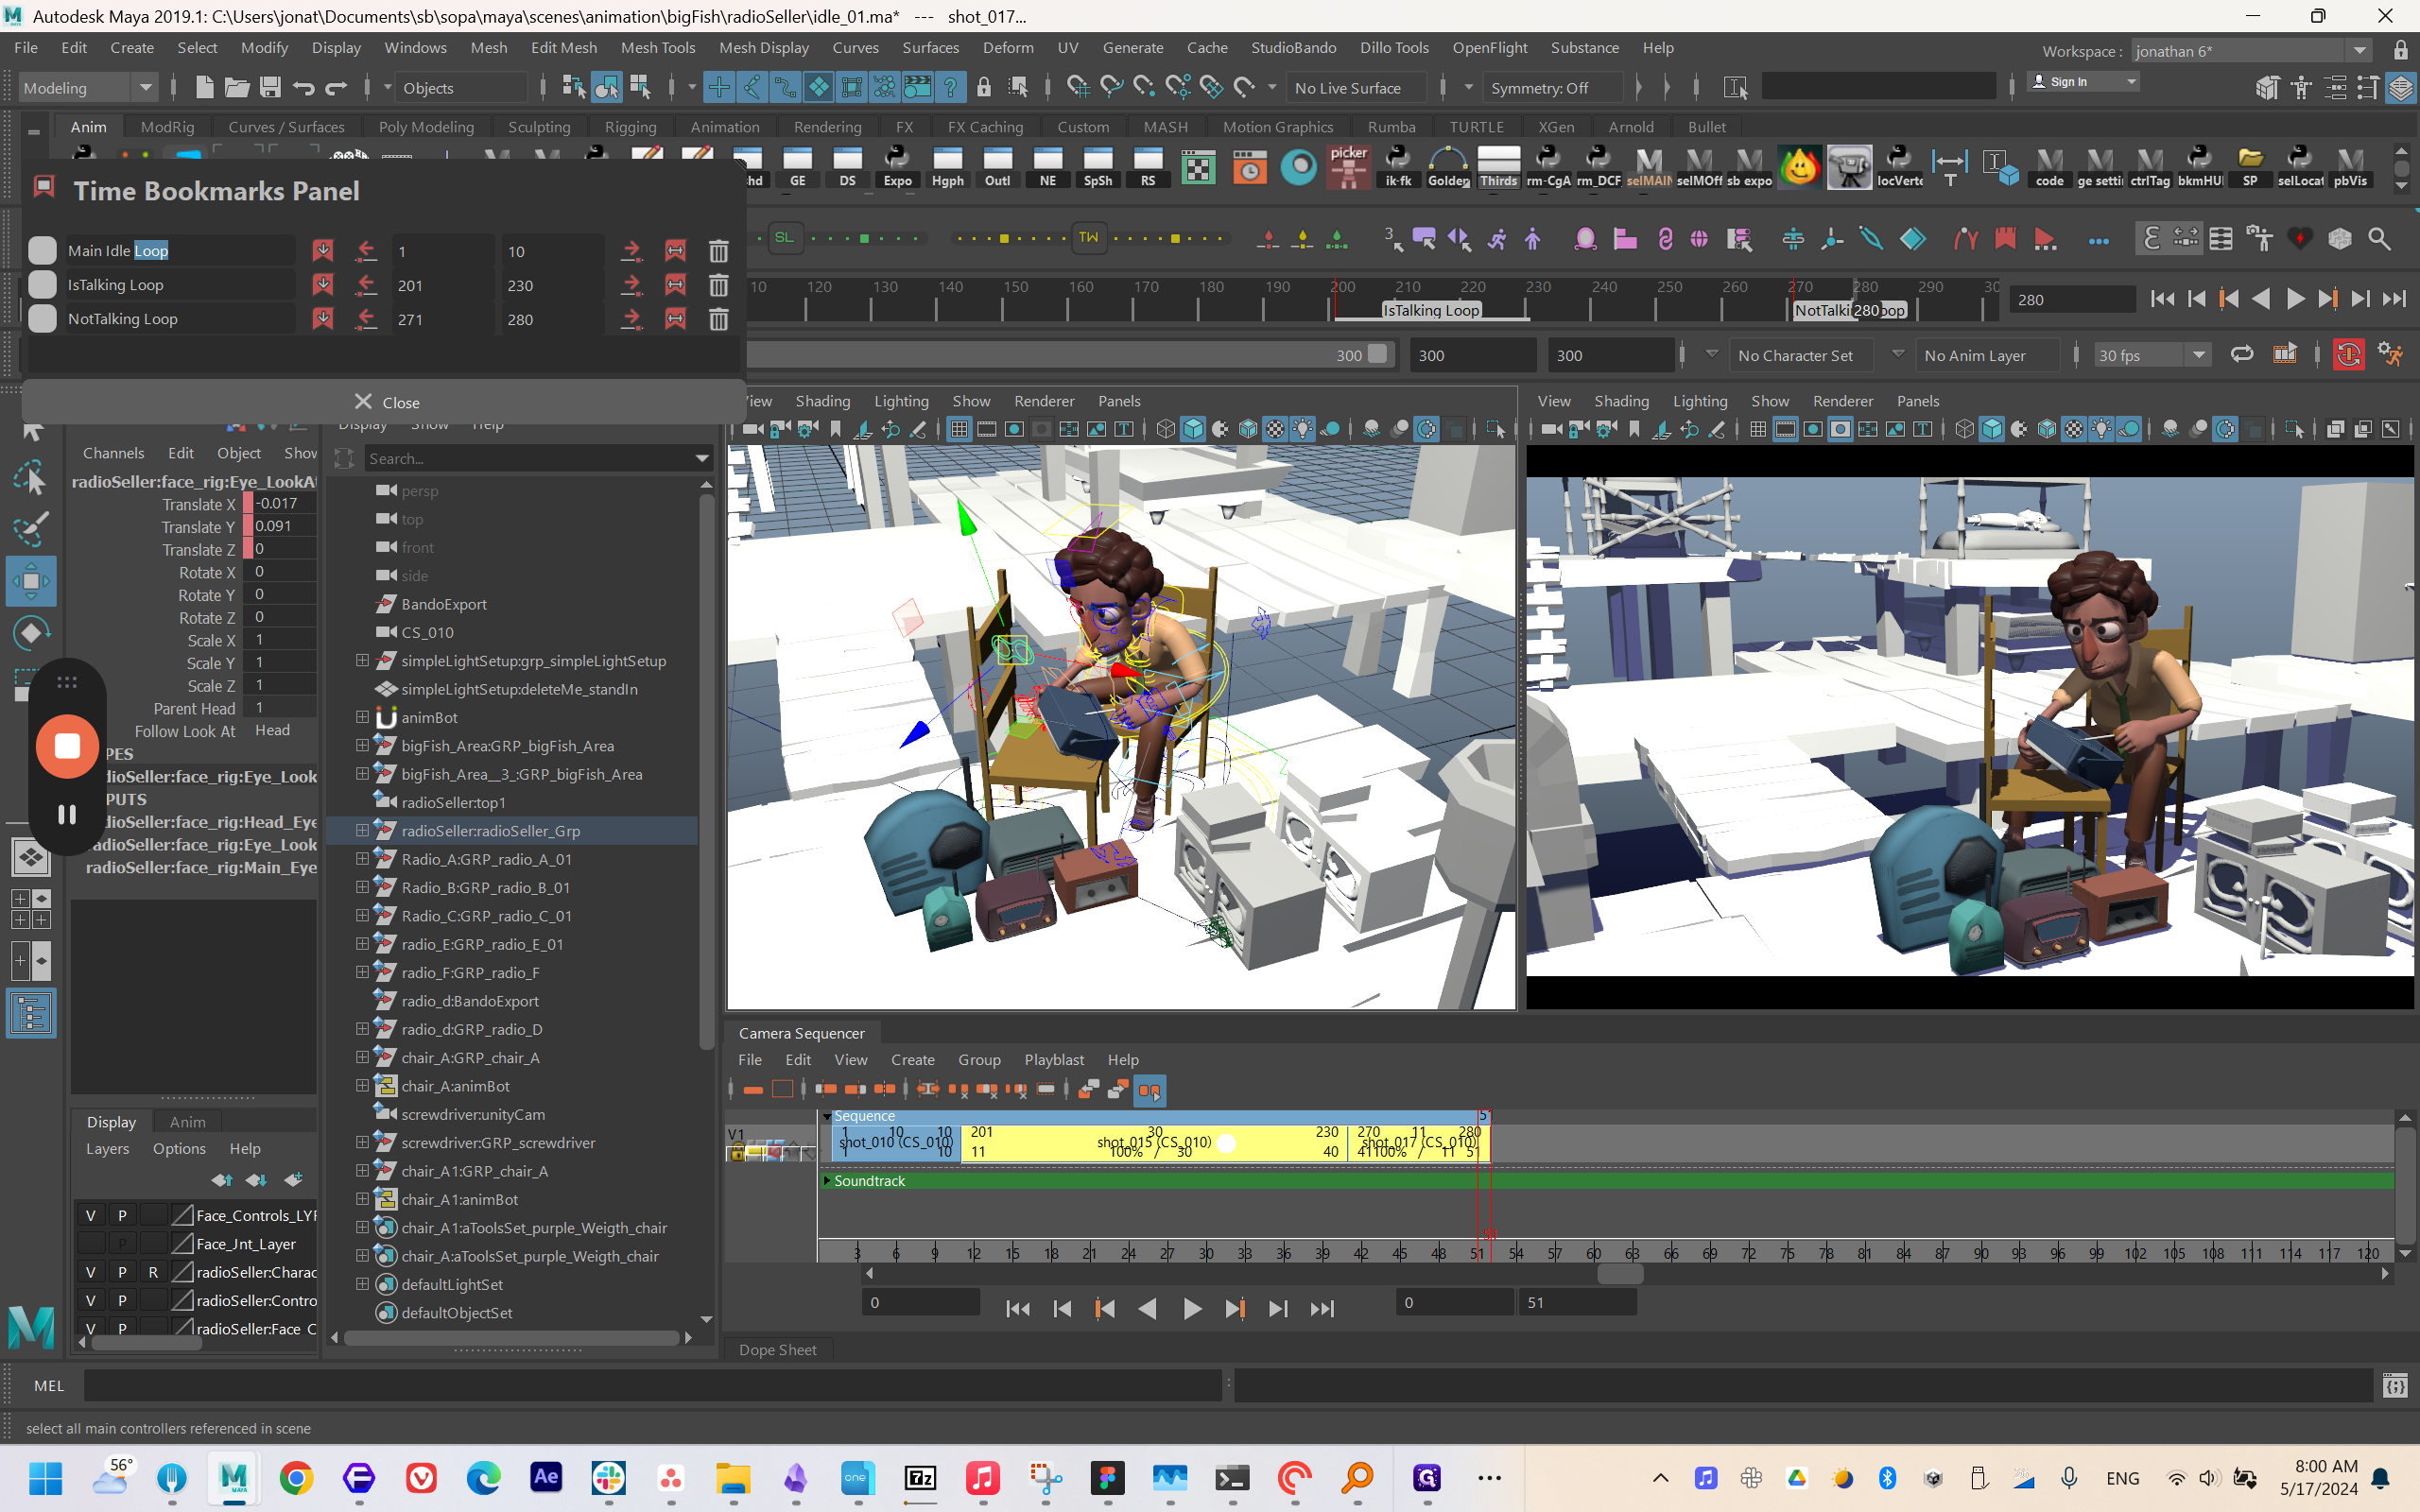Toggle the Main Idle Loop checkbox
This screenshot has height=1512, width=2420.
click(42, 251)
